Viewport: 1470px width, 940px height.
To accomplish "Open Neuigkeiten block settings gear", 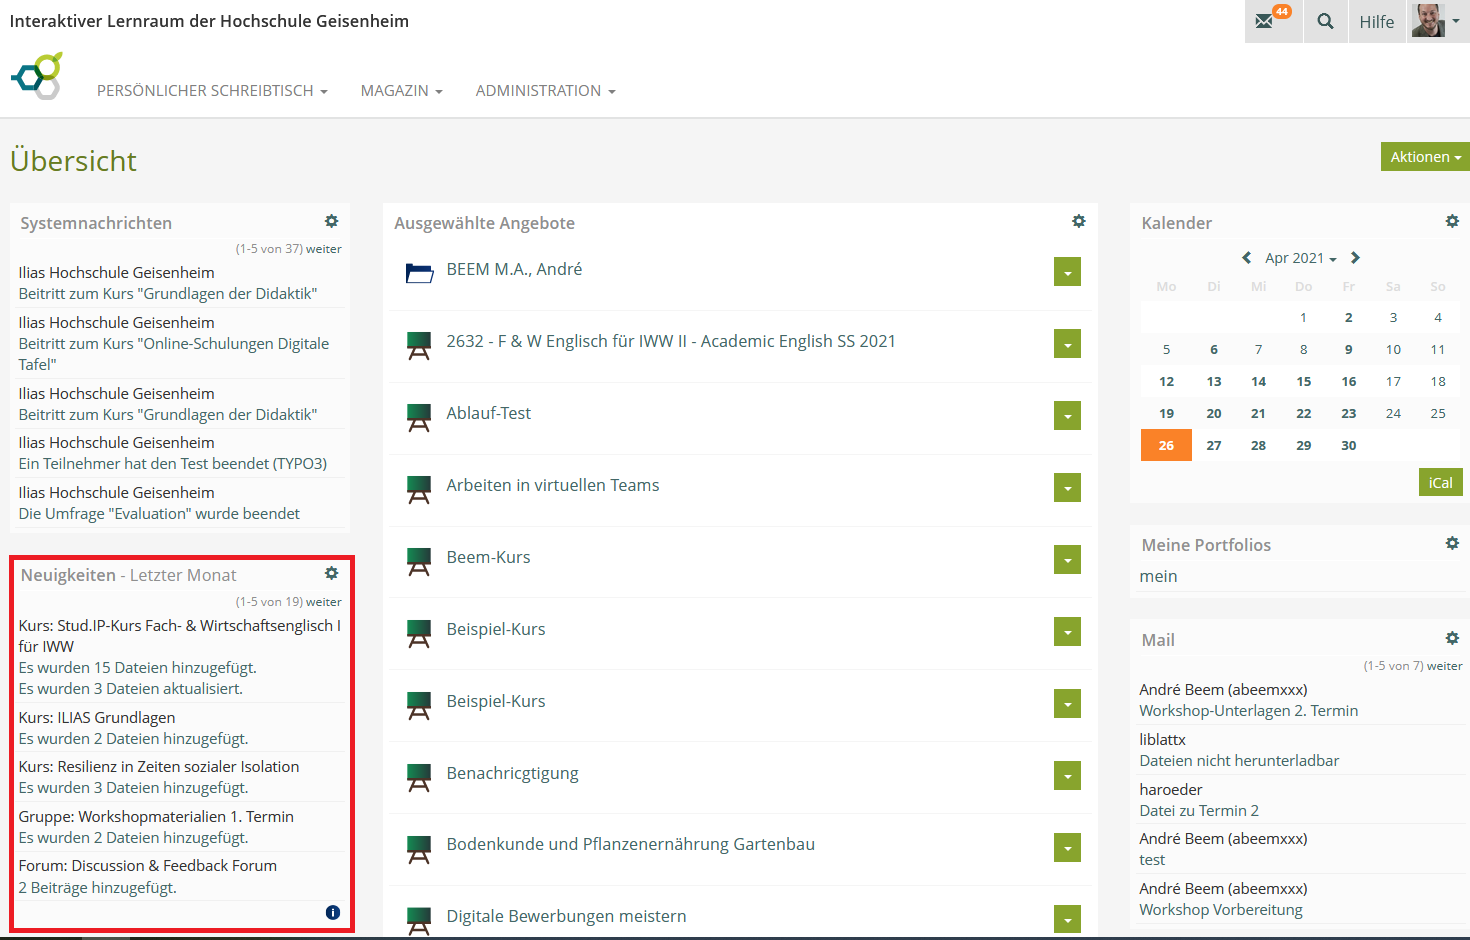I will click(331, 573).
